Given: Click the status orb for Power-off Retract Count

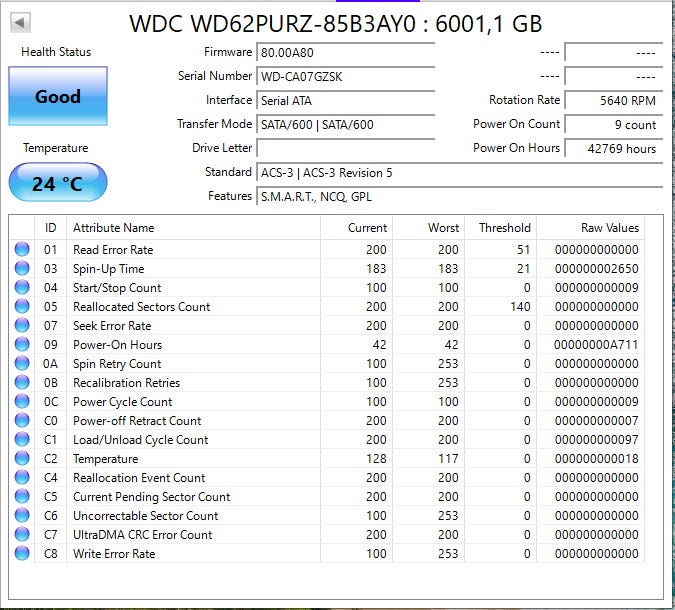Looking at the screenshot, I should coord(22,420).
